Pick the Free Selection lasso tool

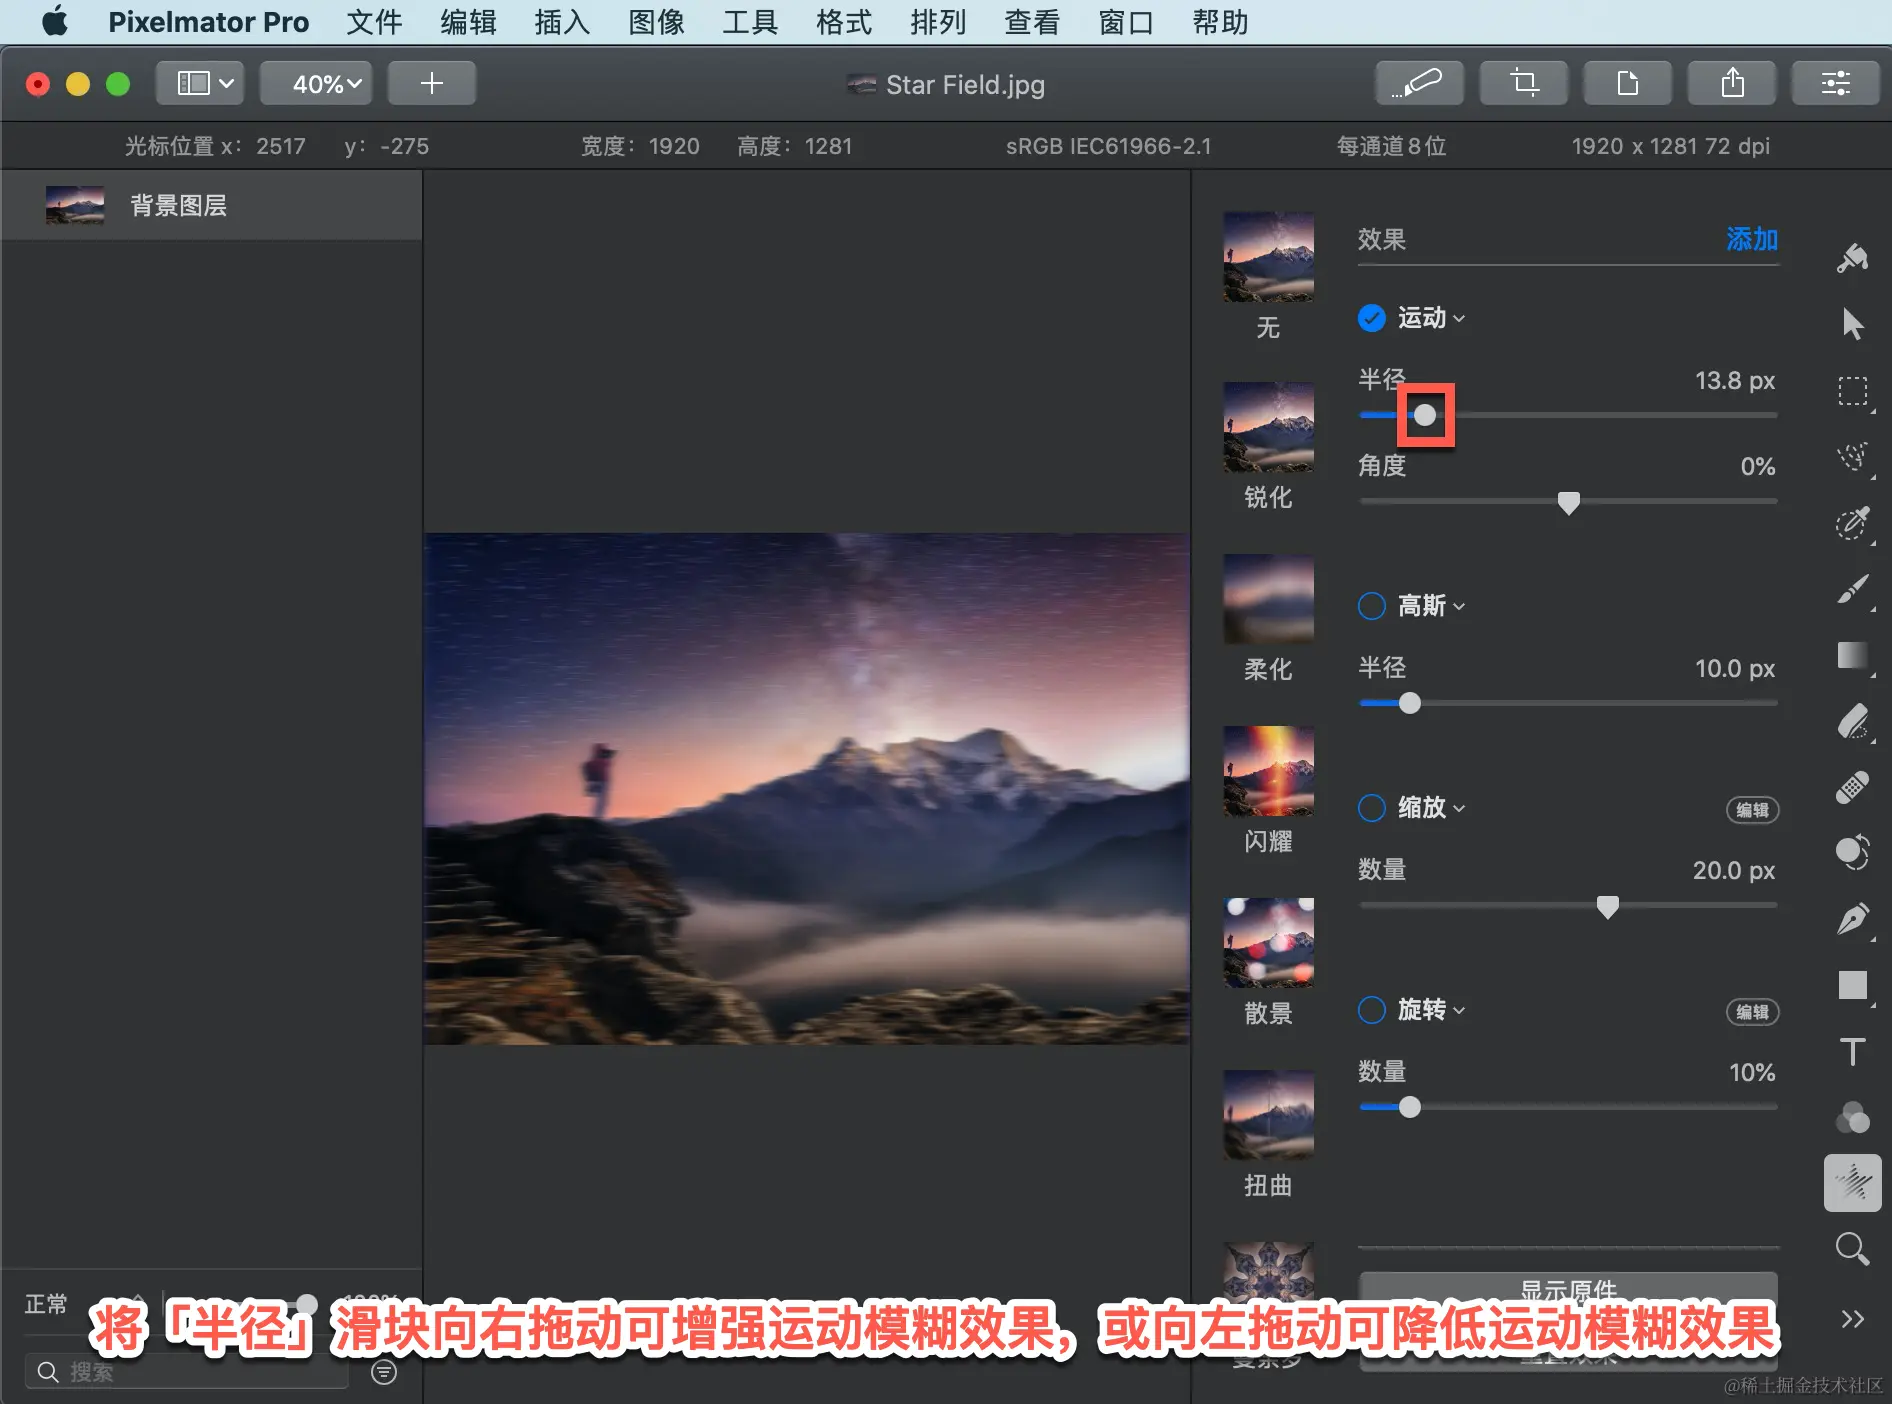pyautogui.click(x=1852, y=457)
